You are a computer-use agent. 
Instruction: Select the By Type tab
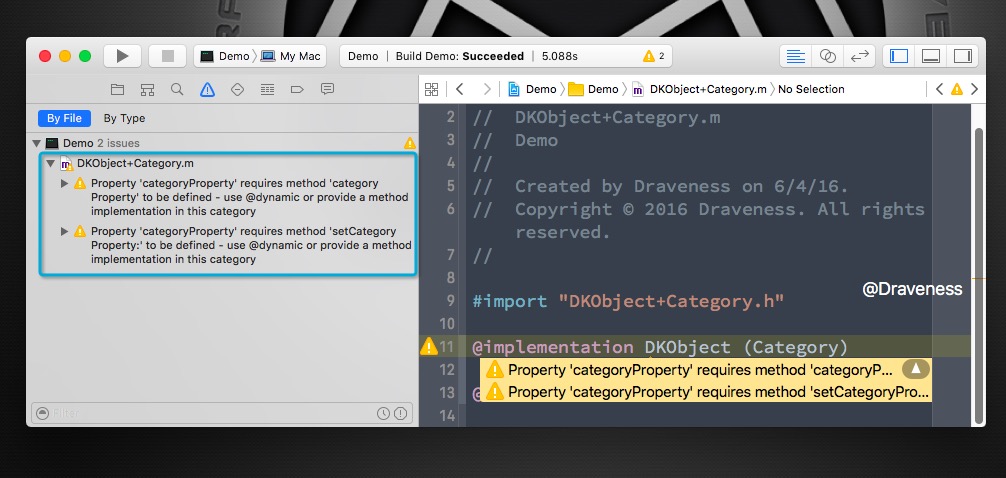pos(124,118)
